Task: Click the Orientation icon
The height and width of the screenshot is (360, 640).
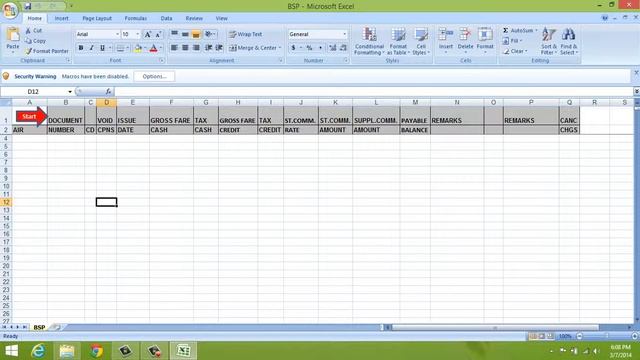Action: point(209,34)
